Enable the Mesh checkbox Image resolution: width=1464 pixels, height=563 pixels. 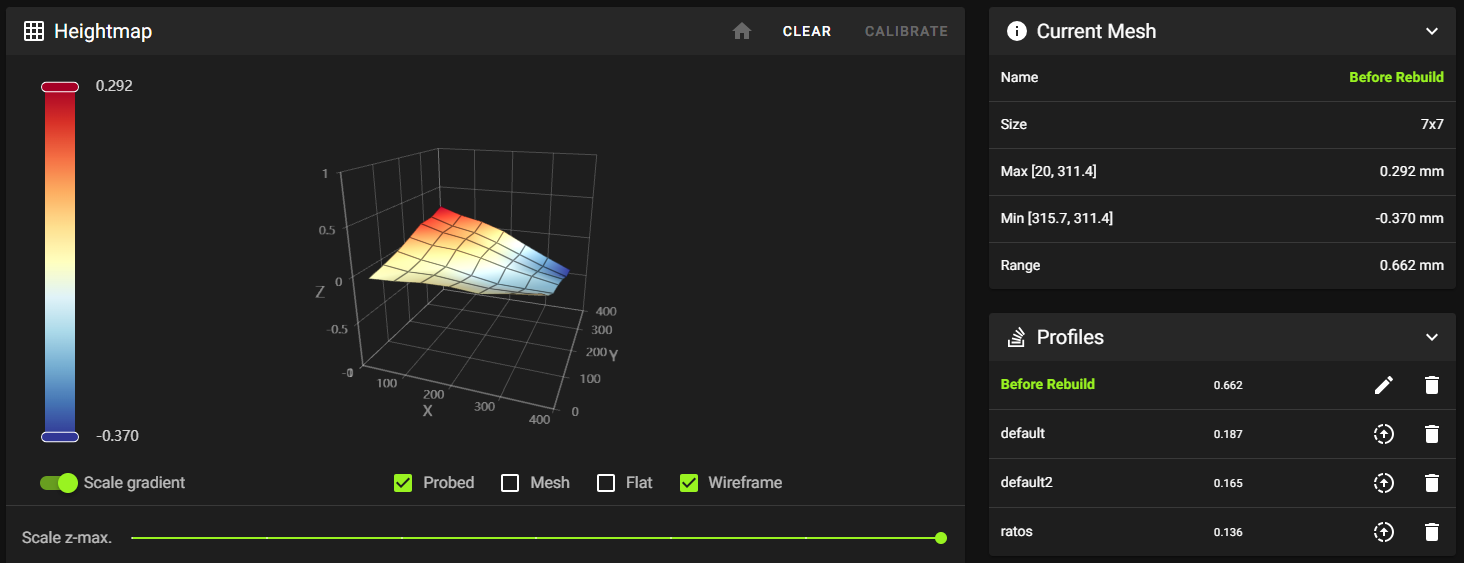pyautogui.click(x=510, y=483)
